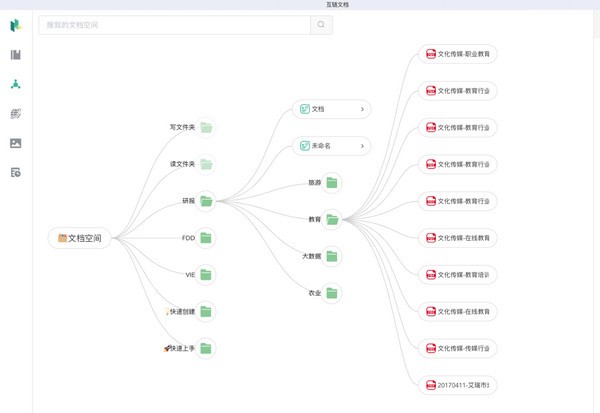Collapse the 教育 open folder node
600x413 pixels.
(332, 219)
